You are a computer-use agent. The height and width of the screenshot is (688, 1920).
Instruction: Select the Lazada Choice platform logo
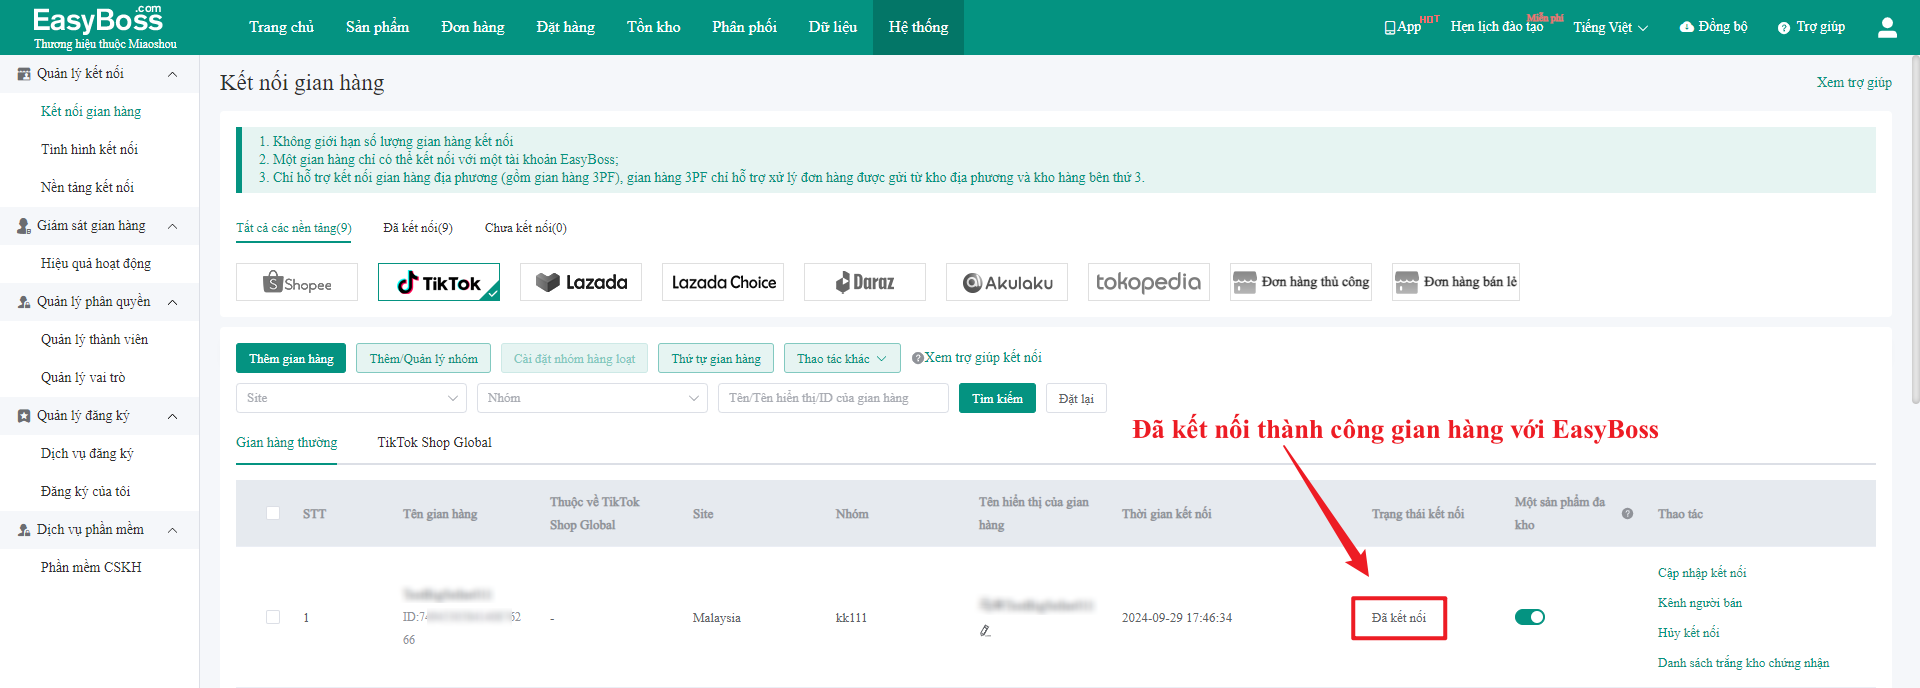click(x=723, y=282)
